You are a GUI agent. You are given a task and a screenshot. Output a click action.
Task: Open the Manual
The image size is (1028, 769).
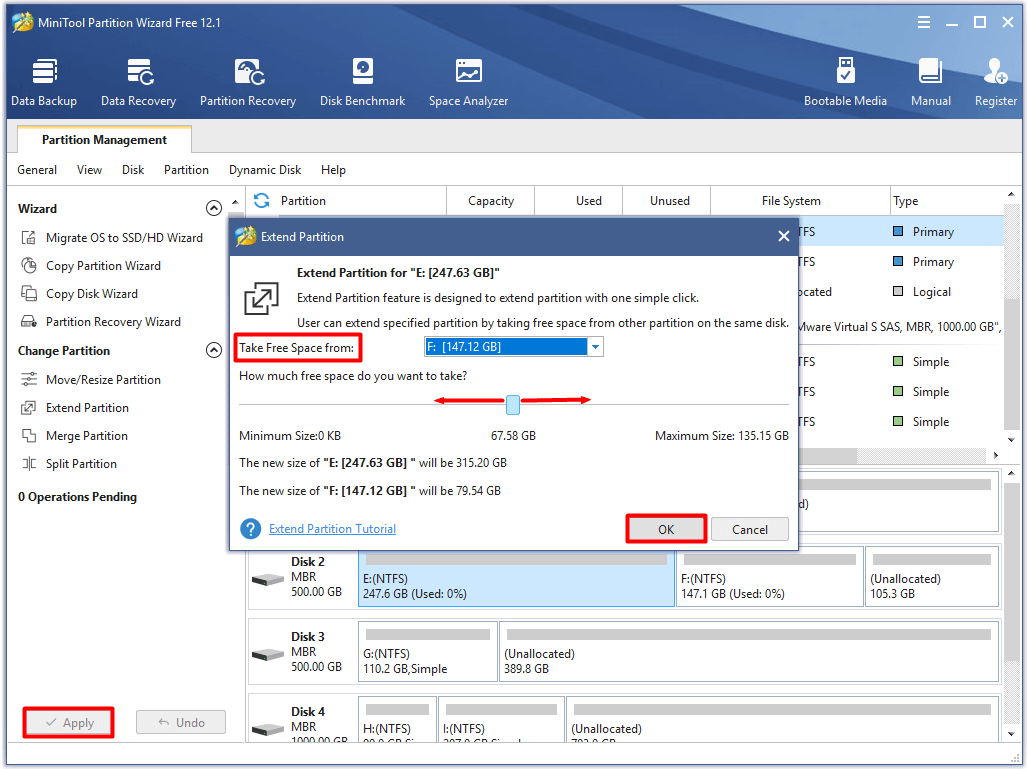[930, 83]
